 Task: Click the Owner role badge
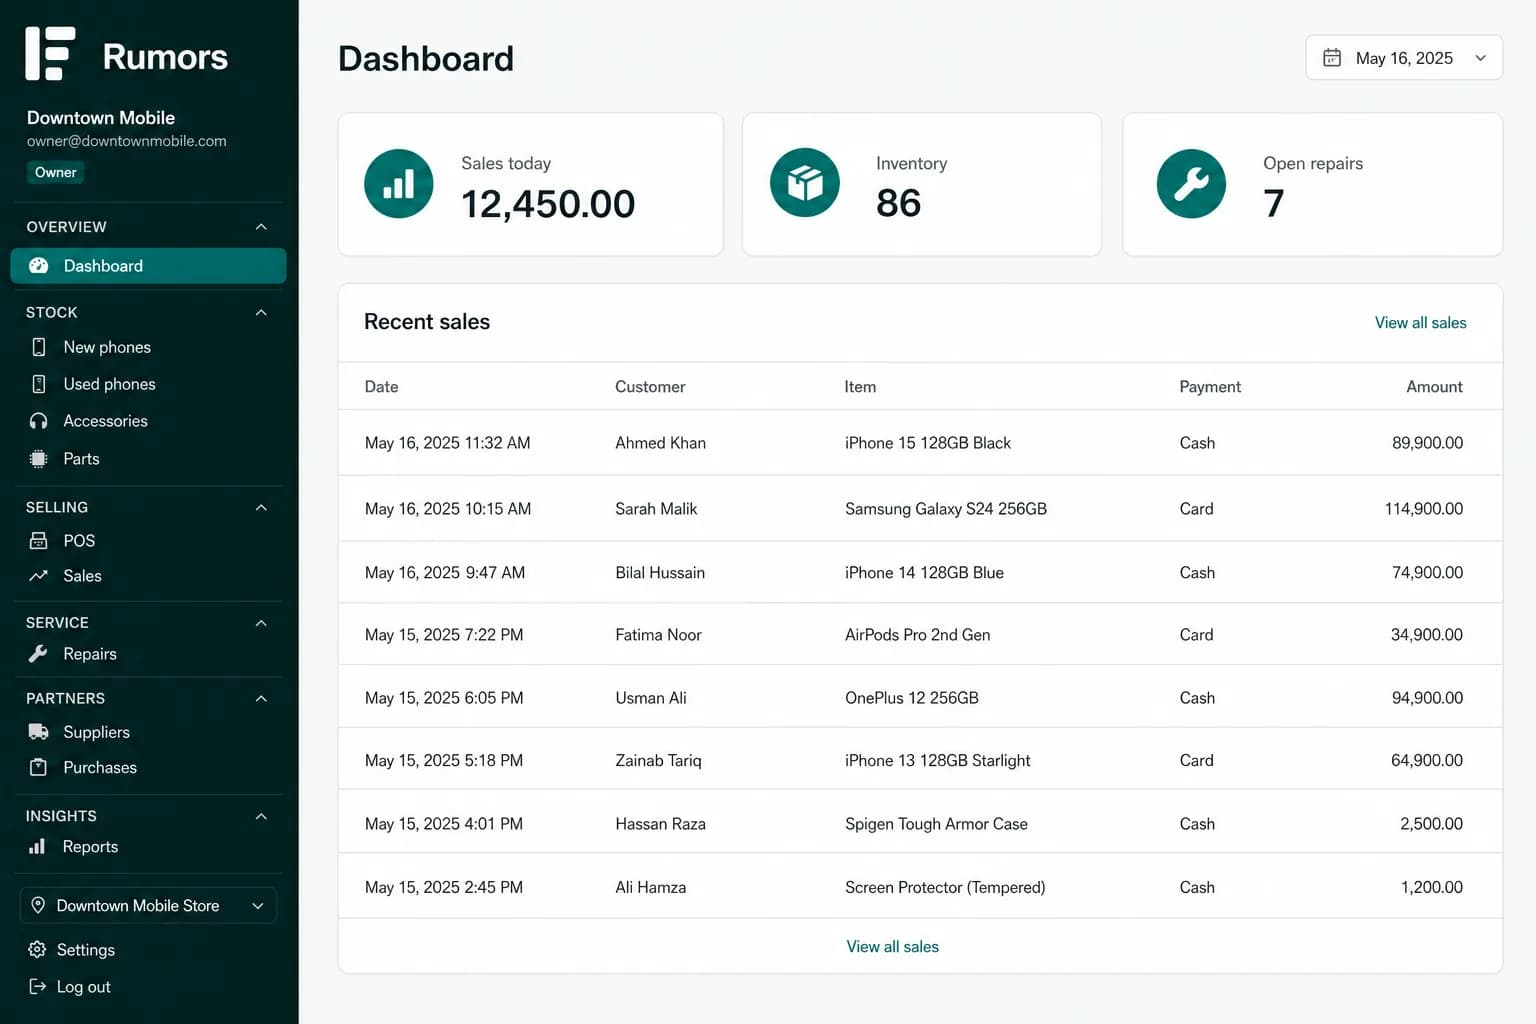(x=56, y=172)
